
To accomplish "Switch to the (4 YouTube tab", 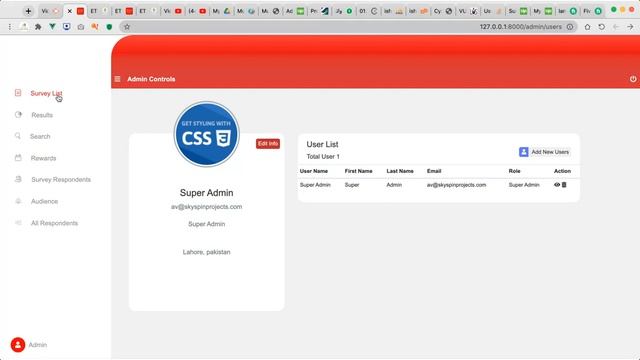I will [x=197, y=11].
